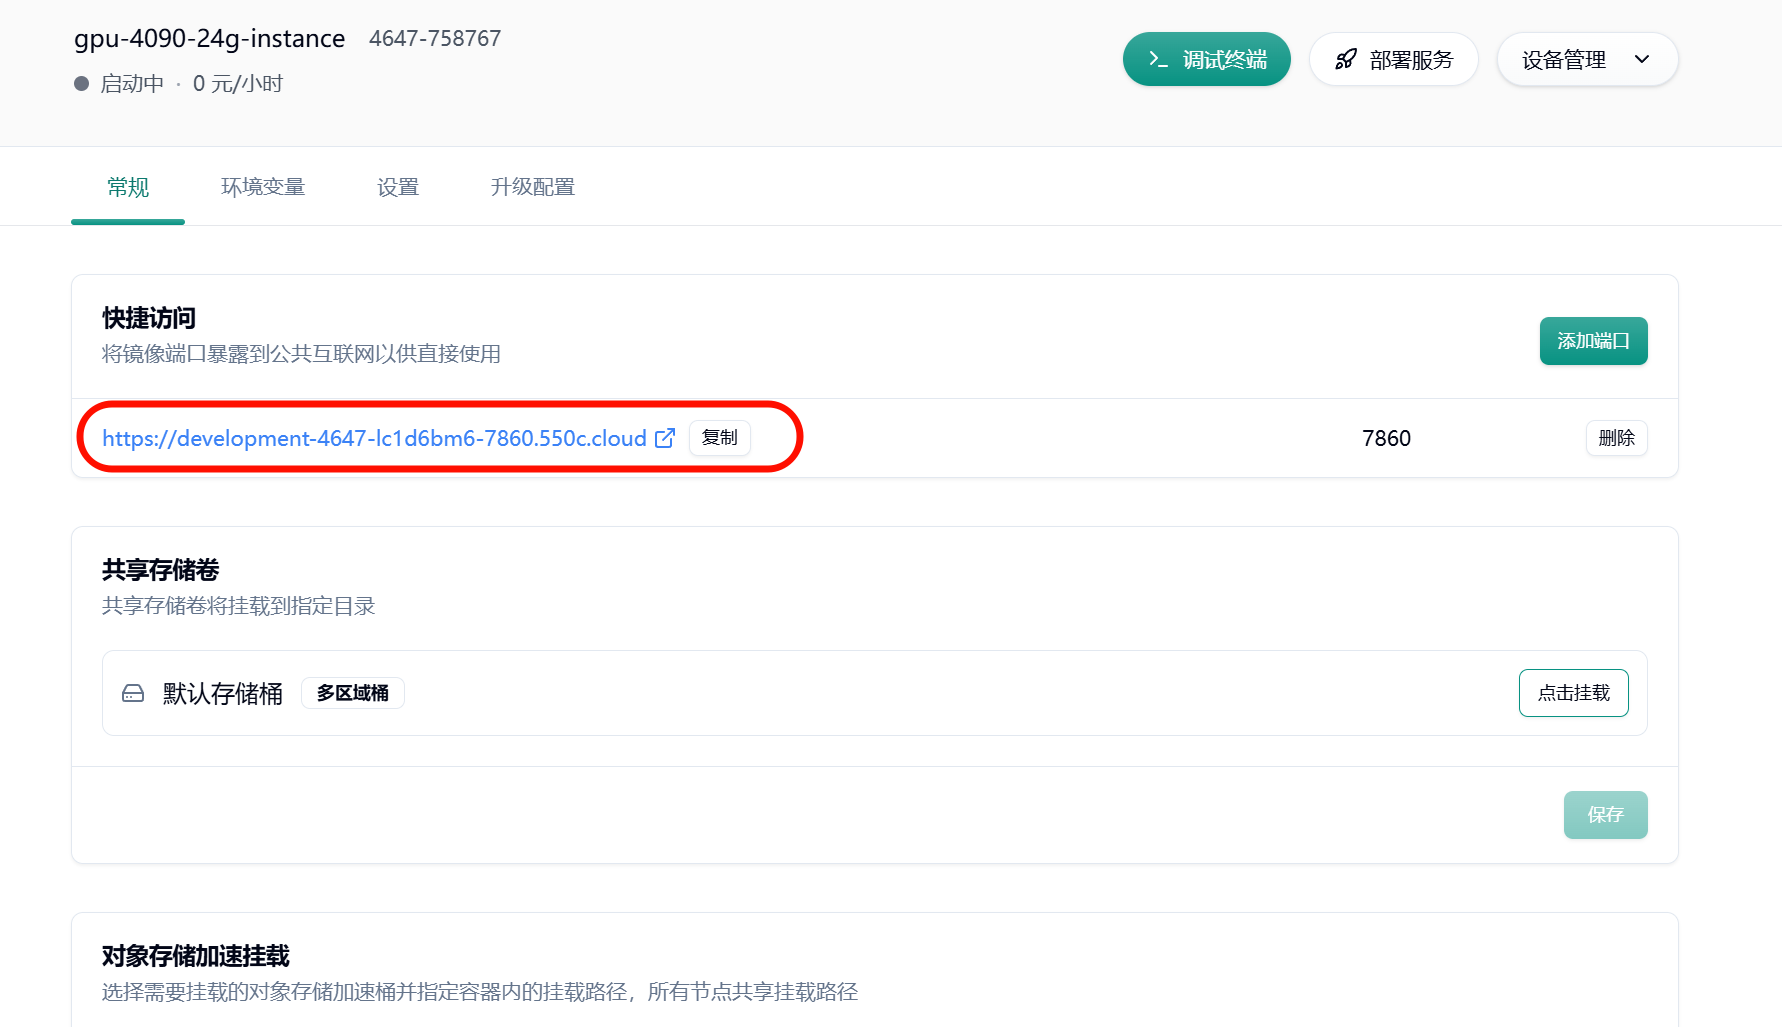
Task: Select the 设置 tab
Action: 398,187
